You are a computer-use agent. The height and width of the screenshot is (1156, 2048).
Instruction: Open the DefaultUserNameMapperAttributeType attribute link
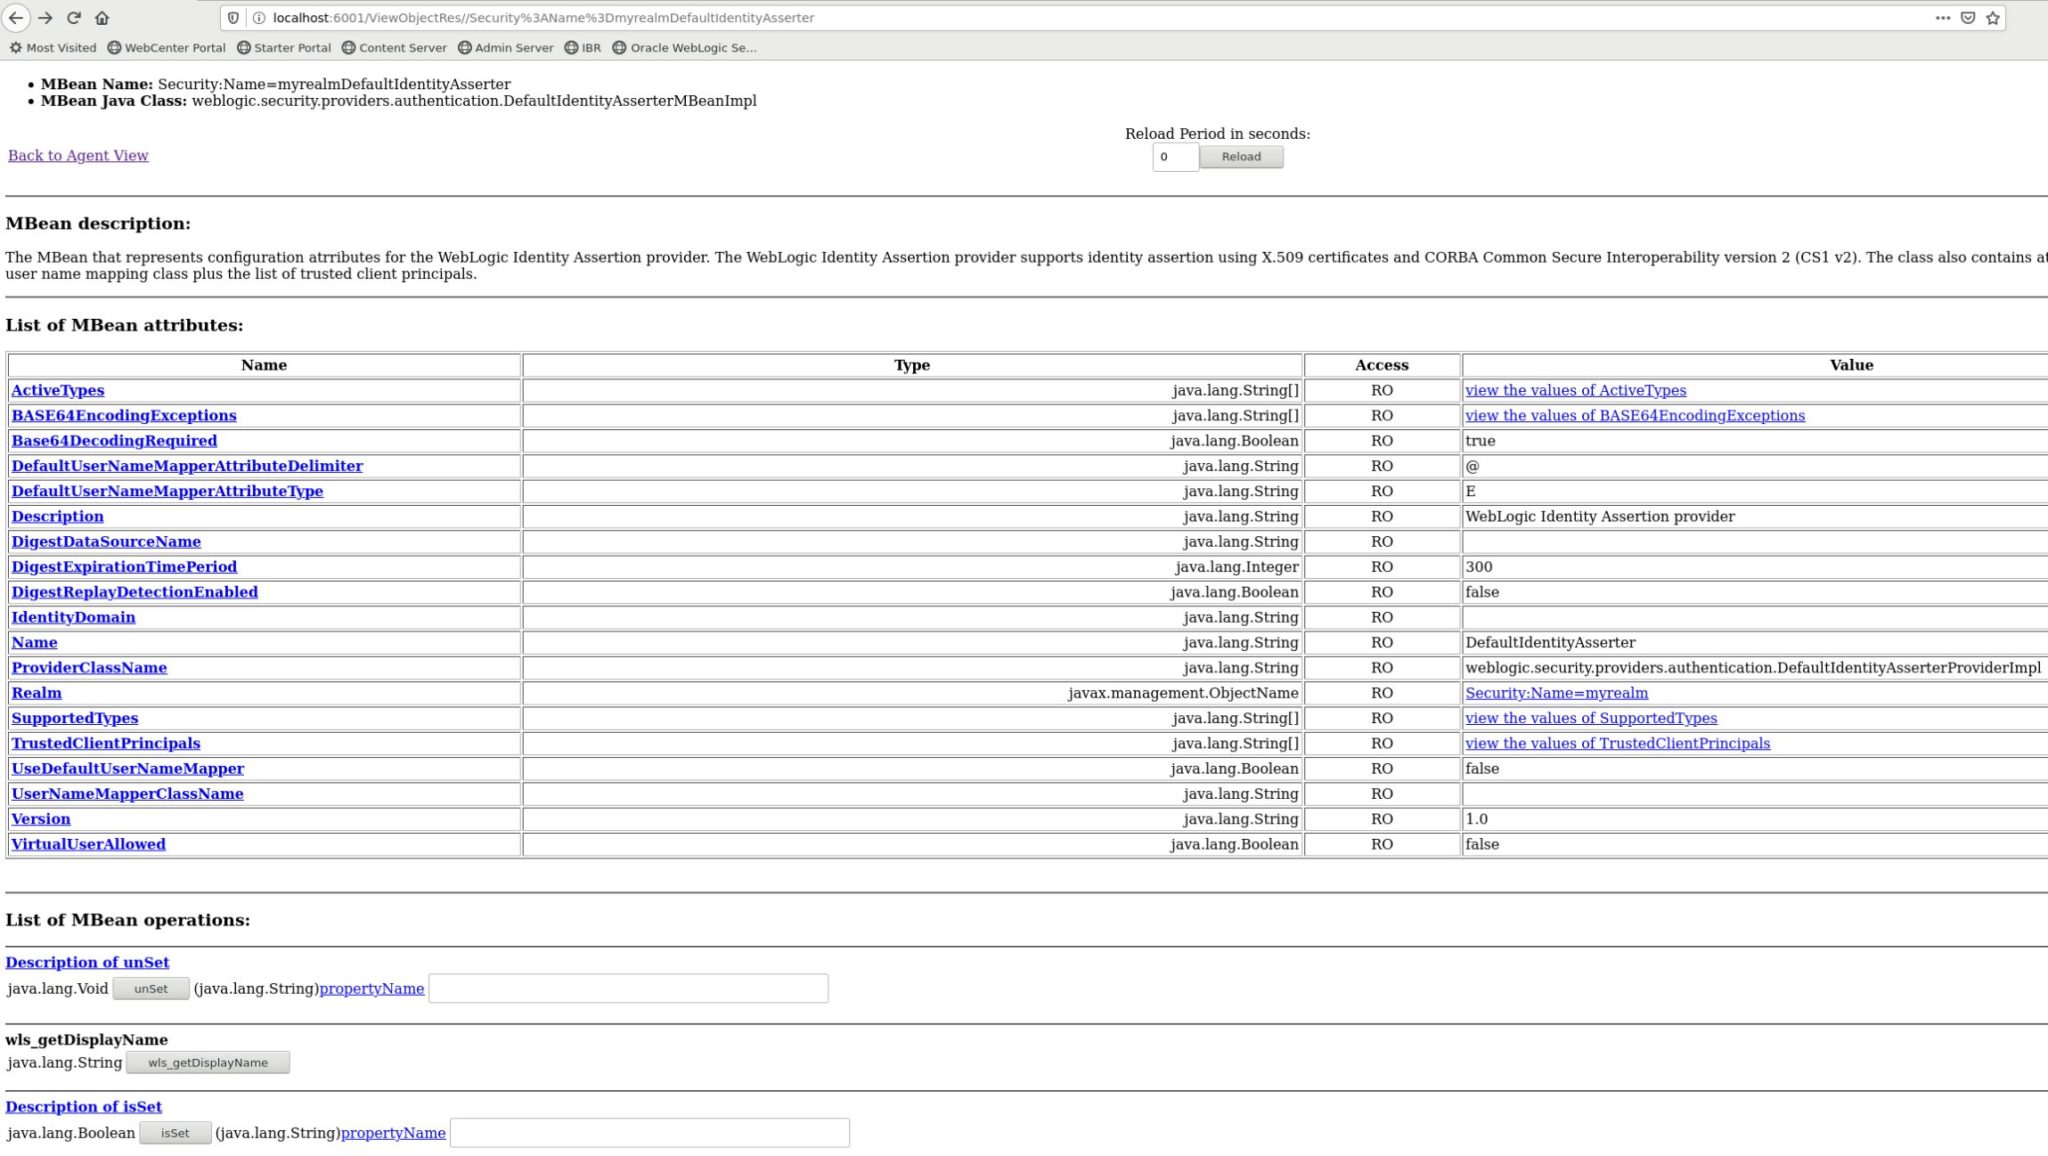pos(167,491)
